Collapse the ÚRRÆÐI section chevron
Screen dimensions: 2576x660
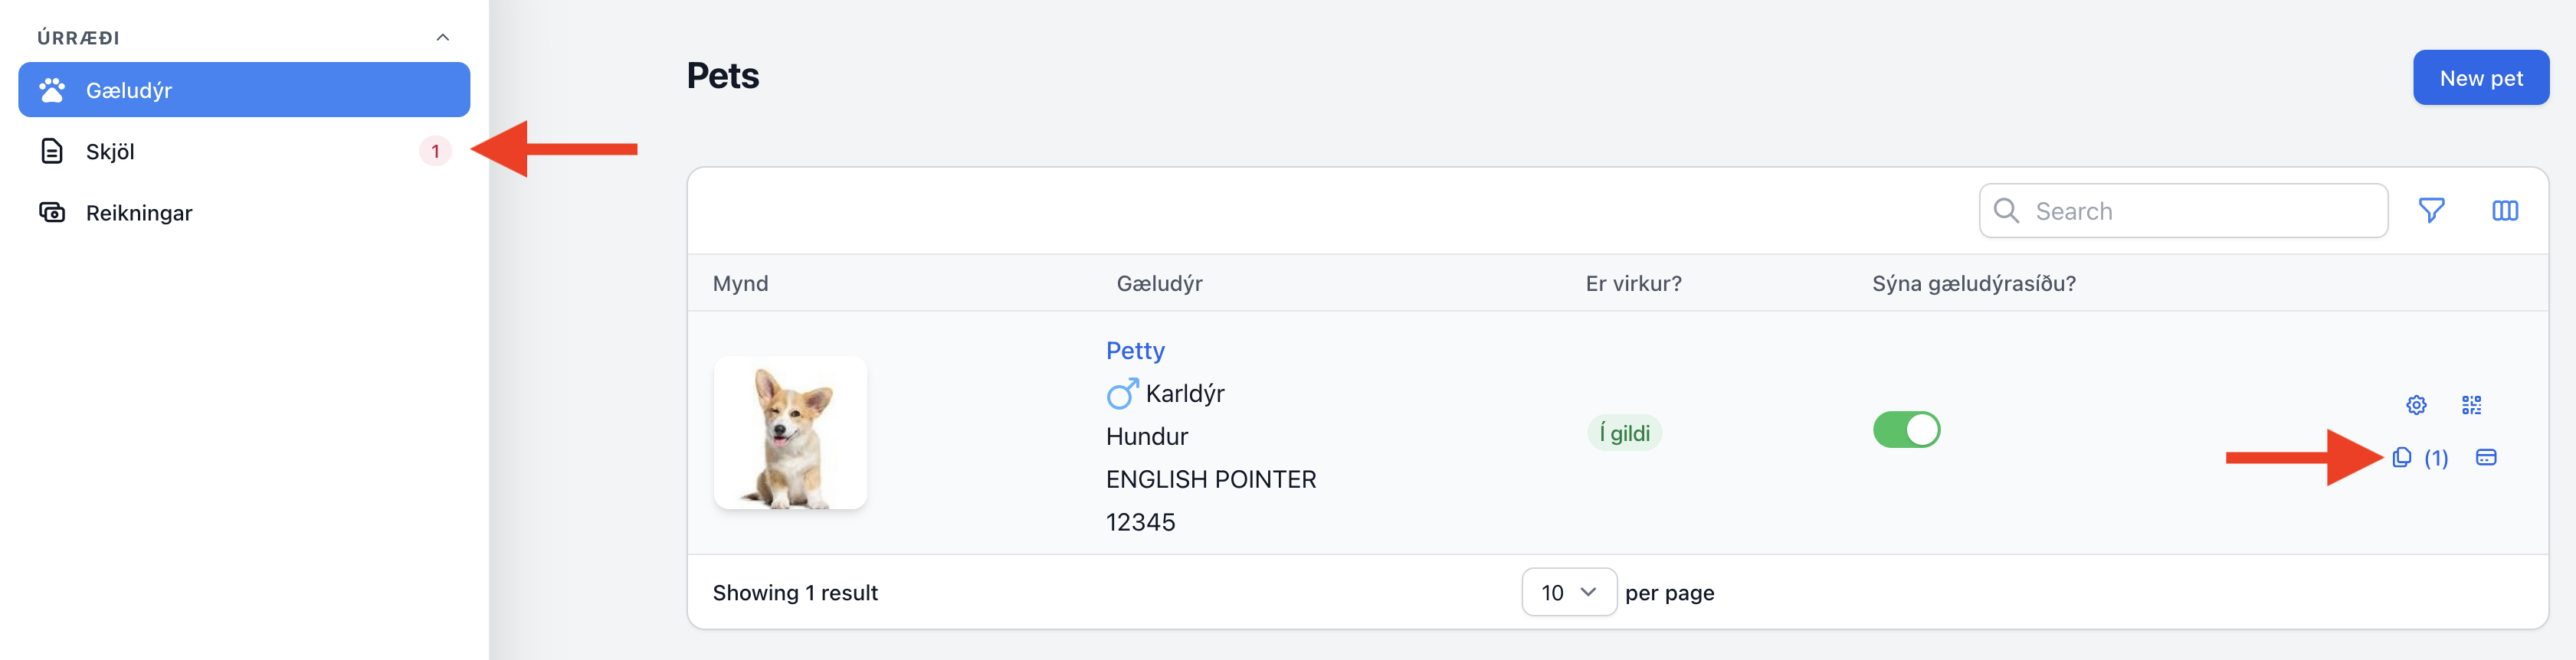[x=442, y=38]
